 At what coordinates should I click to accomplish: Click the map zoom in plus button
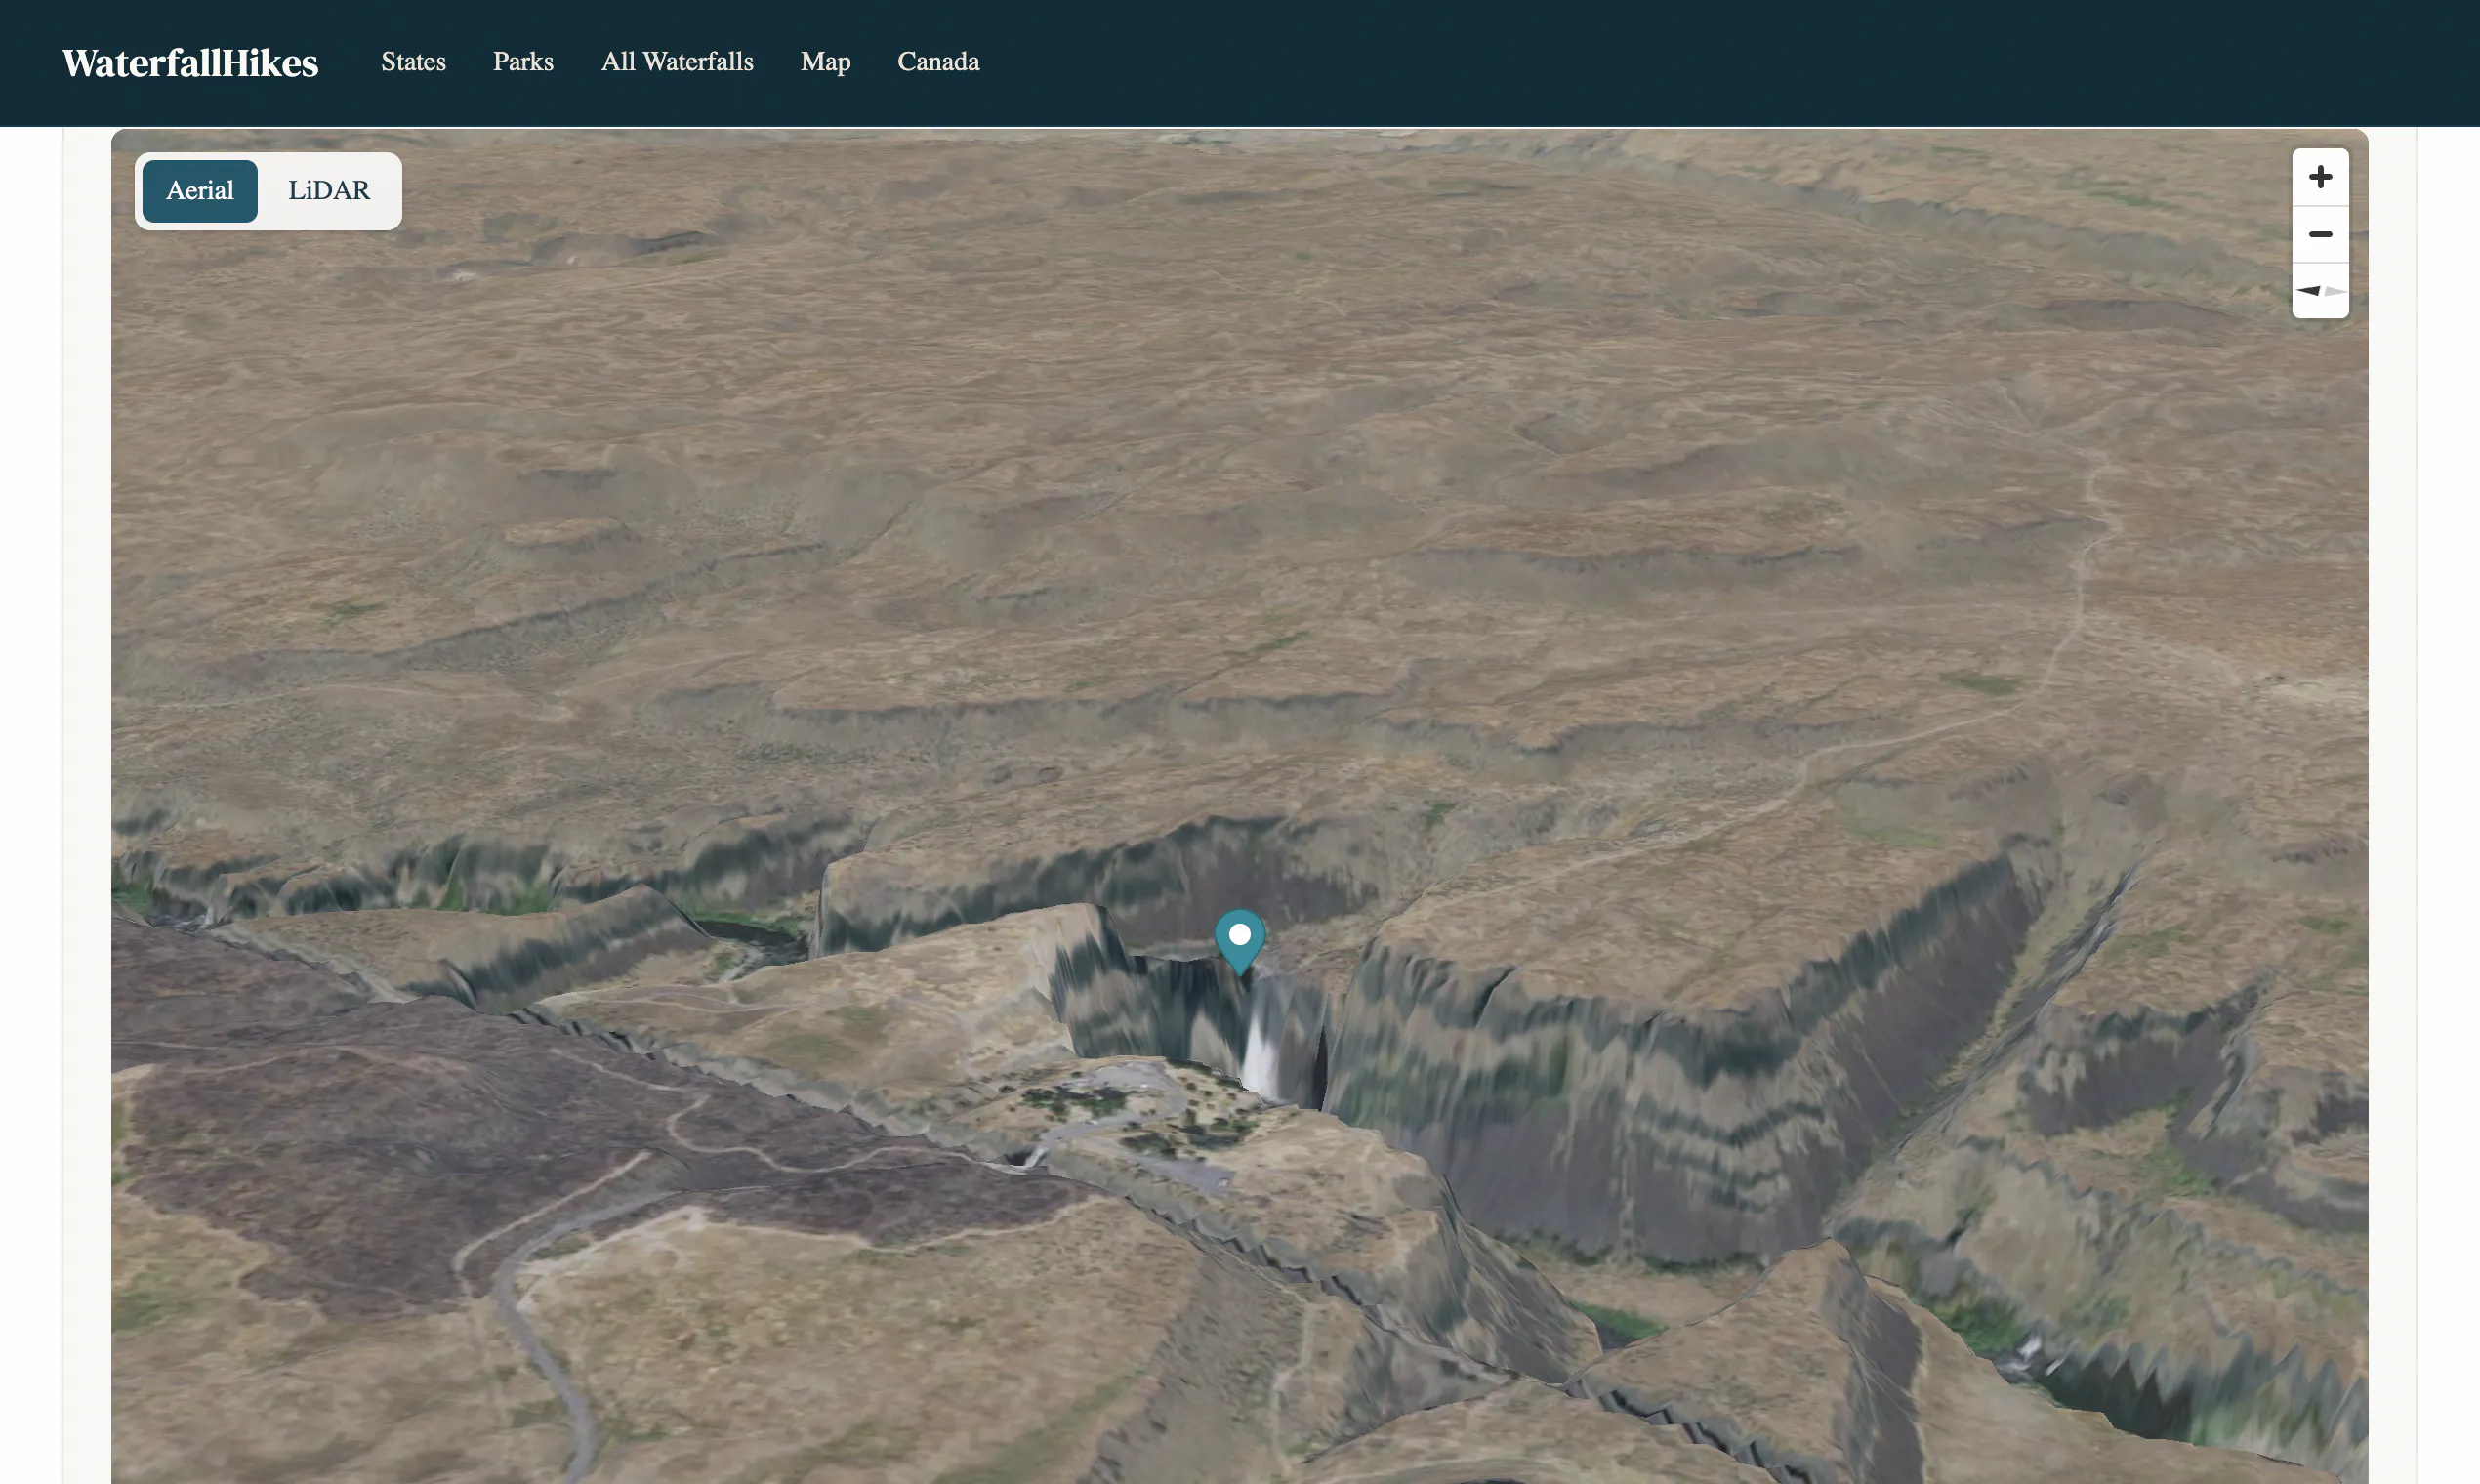[x=2320, y=177]
